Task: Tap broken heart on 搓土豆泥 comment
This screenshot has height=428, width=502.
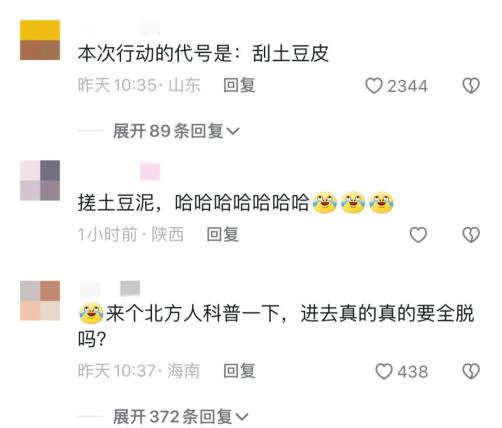Action: point(471,235)
